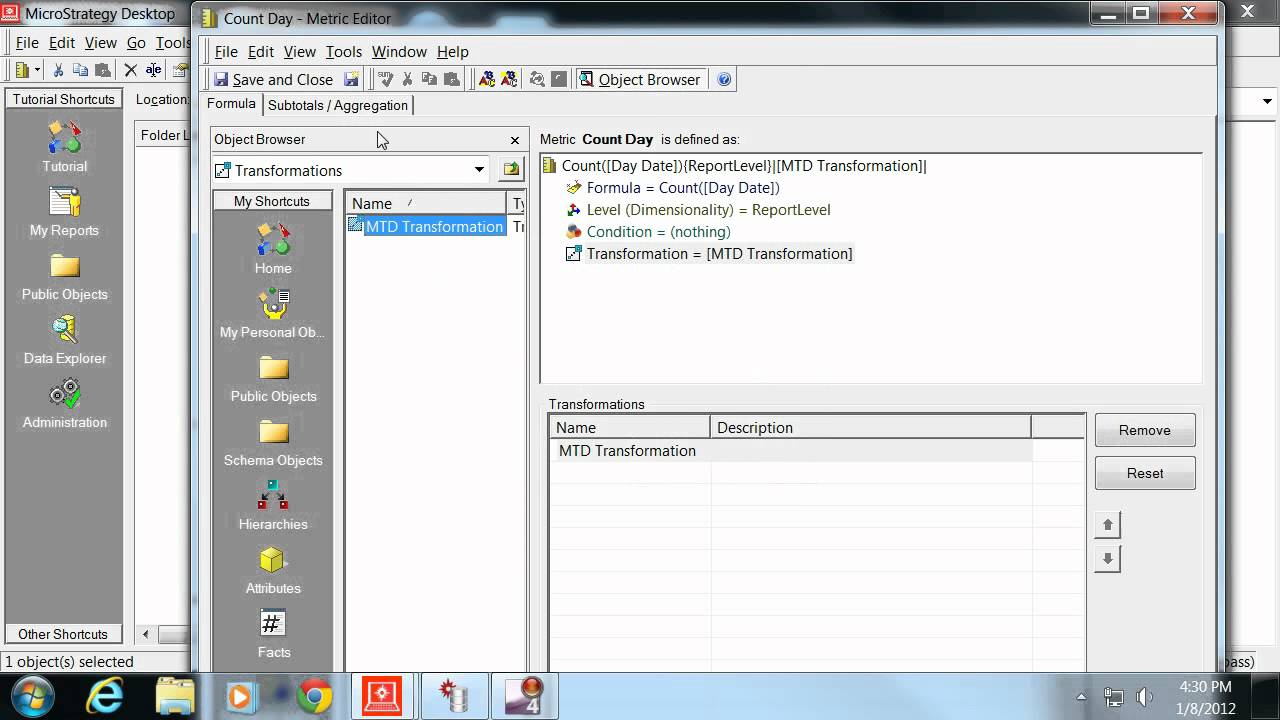
Task: Move transformation up with arrow button
Action: point(1107,525)
